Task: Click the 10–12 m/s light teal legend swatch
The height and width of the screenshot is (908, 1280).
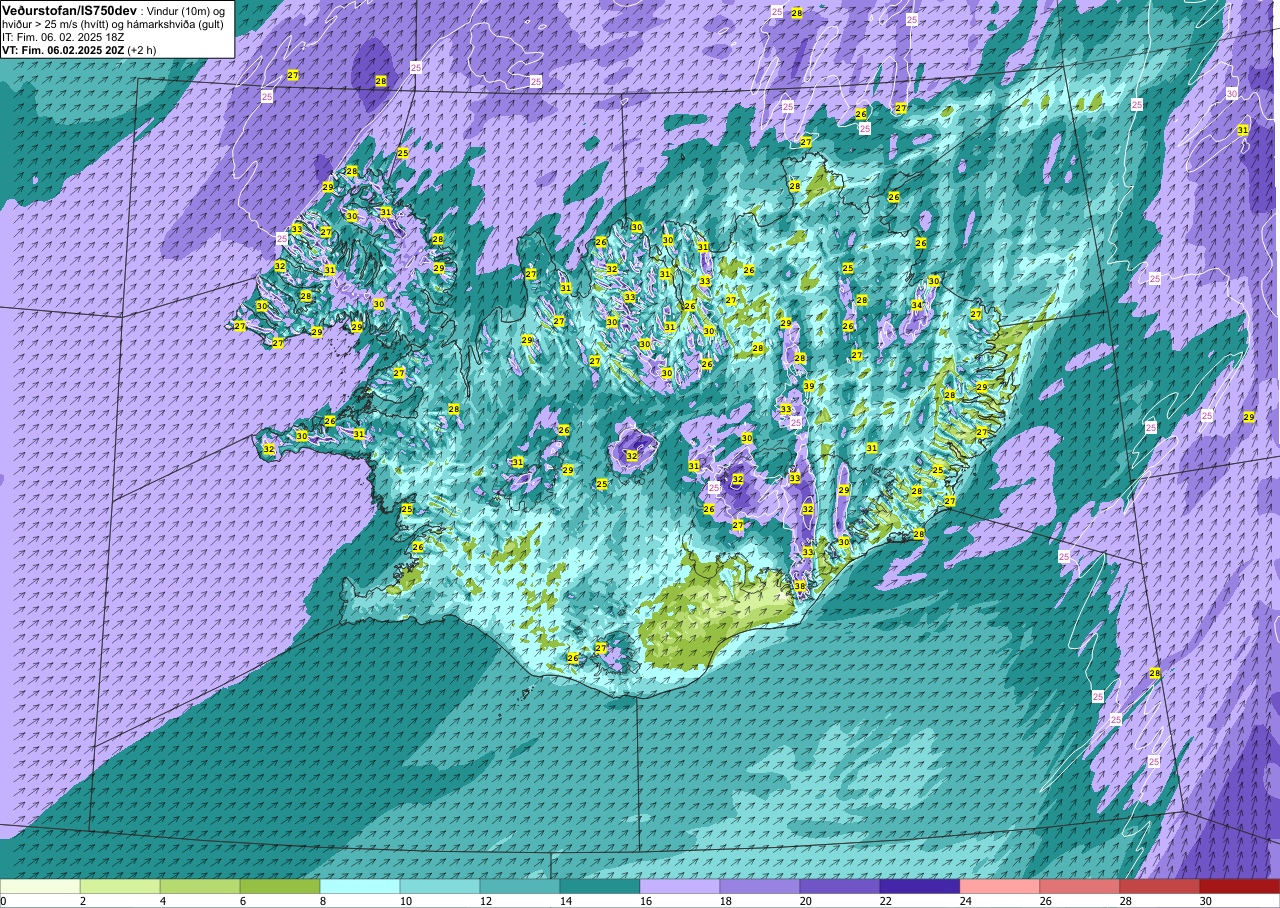Action: [x=440, y=886]
